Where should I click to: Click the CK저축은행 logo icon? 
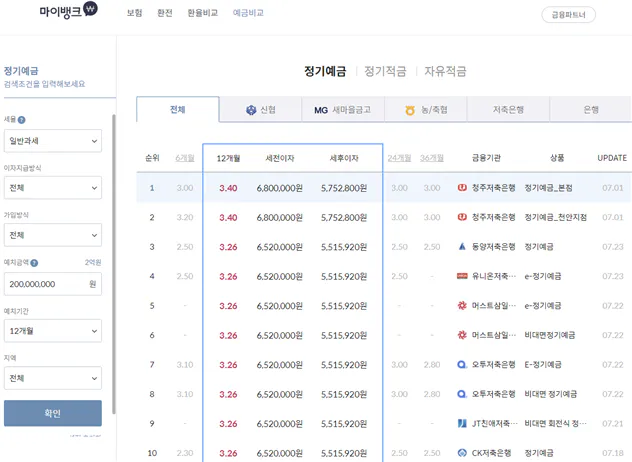pos(462,453)
